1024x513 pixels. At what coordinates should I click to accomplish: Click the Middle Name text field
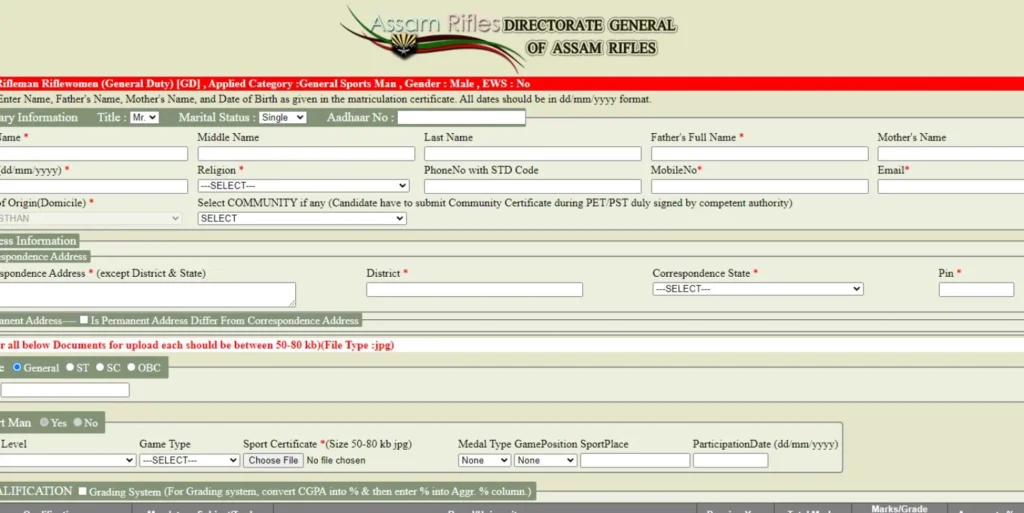pos(306,153)
